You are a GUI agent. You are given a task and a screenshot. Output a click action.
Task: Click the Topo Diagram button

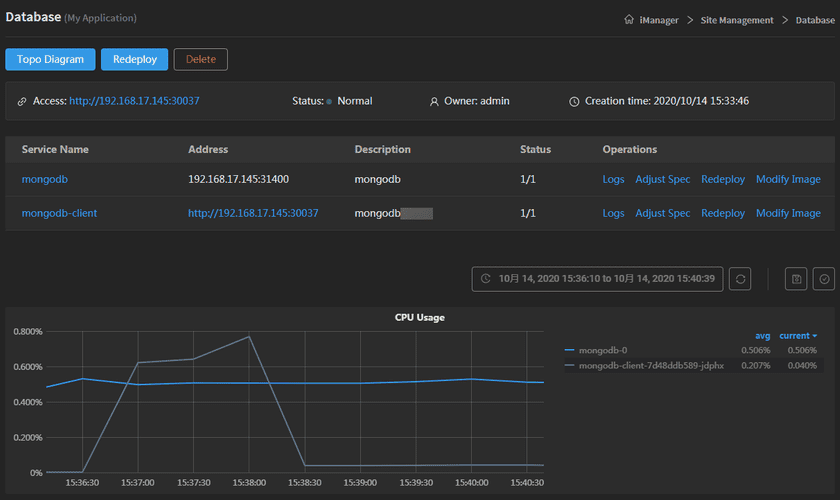point(50,59)
